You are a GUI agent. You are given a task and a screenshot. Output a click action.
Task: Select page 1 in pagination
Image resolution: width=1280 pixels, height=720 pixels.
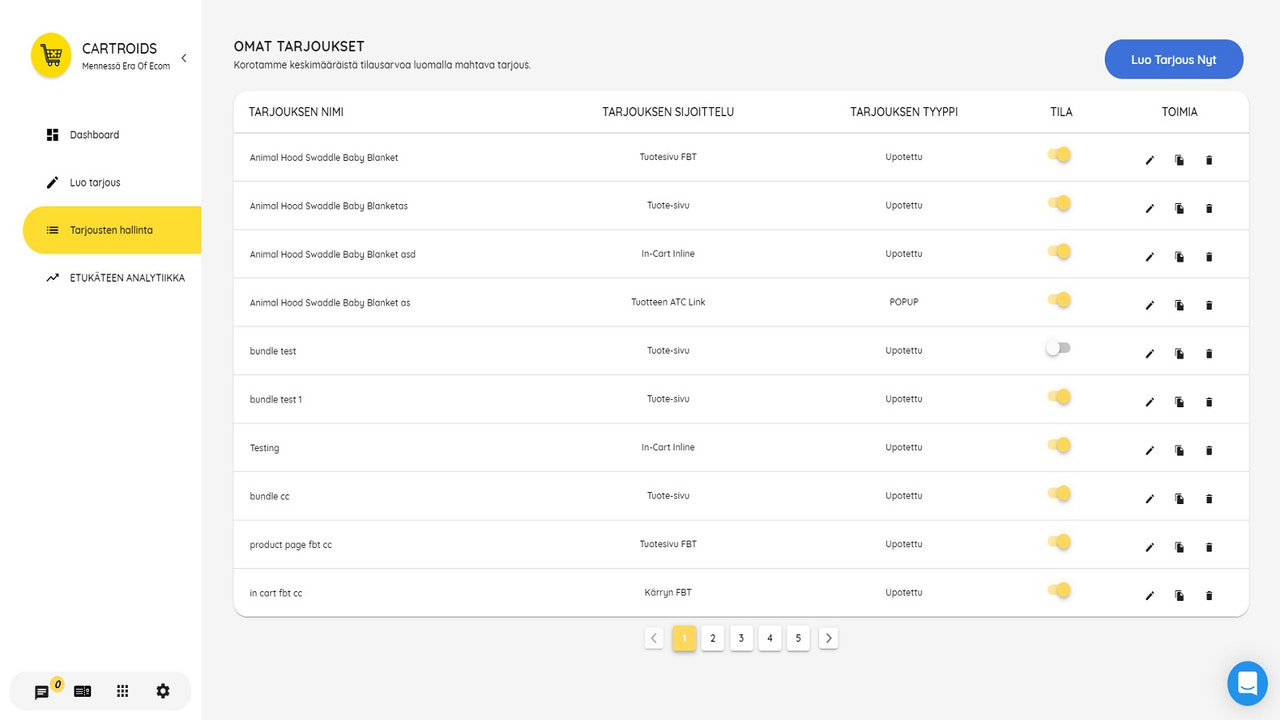684,638
